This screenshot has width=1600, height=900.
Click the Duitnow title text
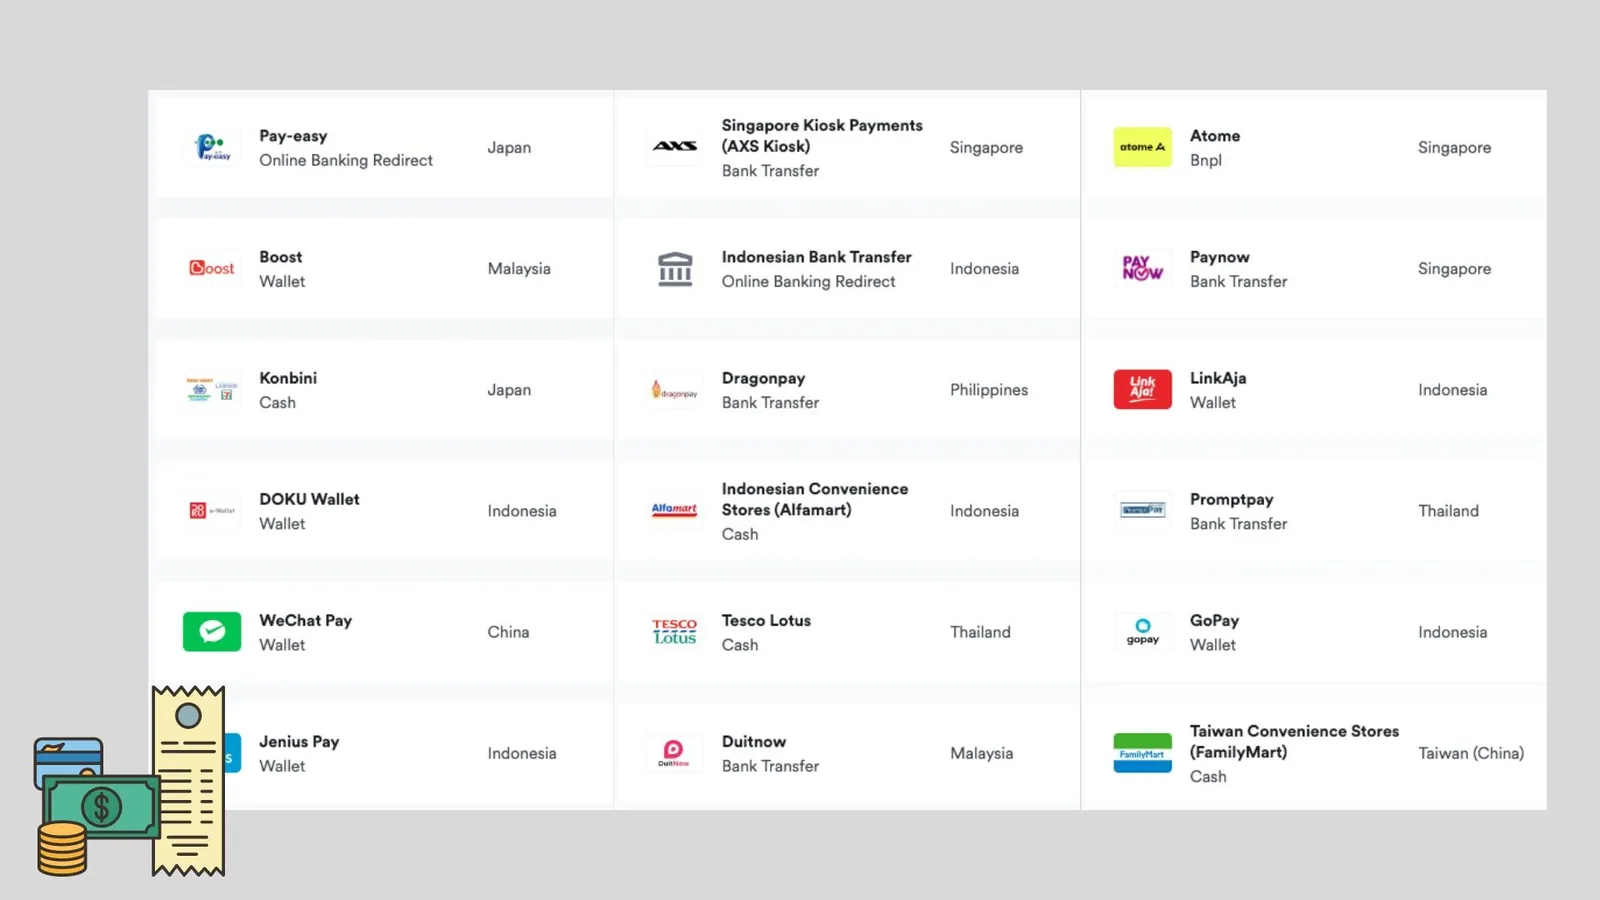[754, 741]
